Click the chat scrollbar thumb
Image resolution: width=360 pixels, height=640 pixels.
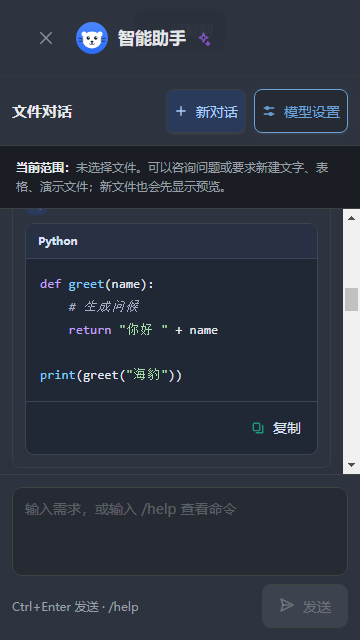[x=351, y=300]
